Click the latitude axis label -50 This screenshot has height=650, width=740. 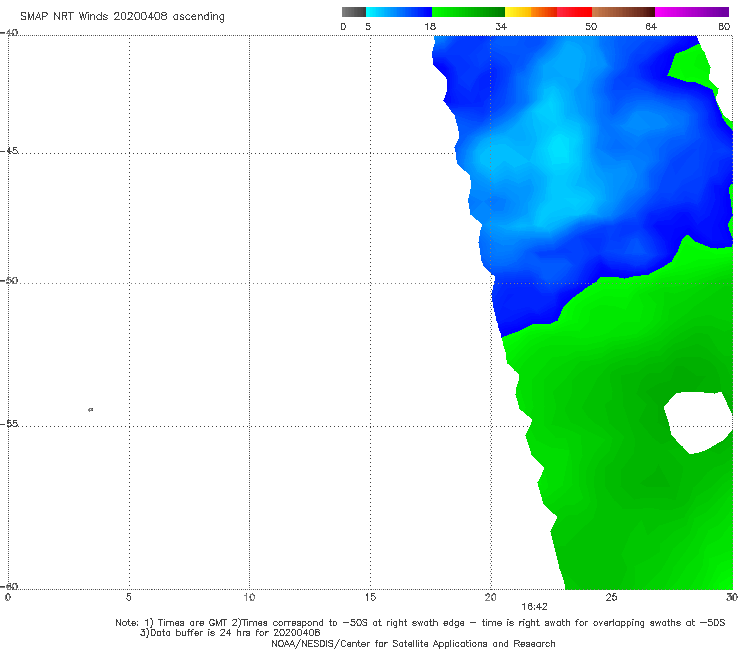pyautogui.click(x=9, y=280)
